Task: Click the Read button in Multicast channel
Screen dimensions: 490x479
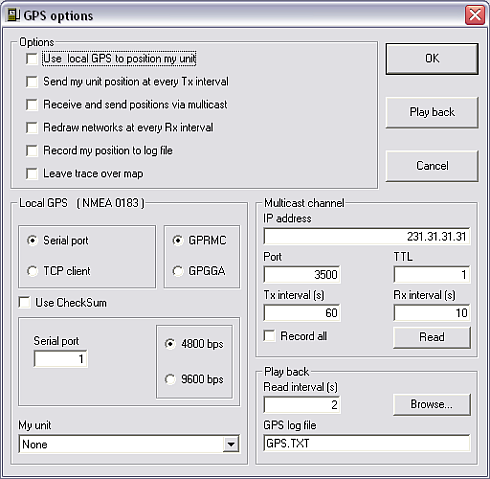Action: click(432, 337)
